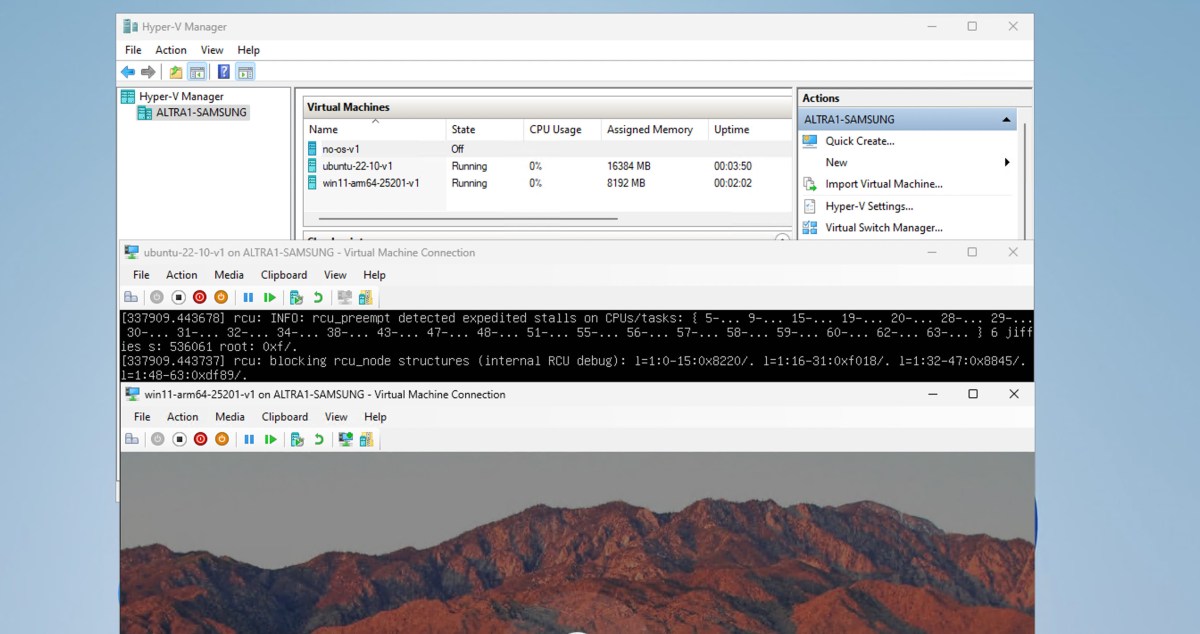The width and height of the screenshot is (1200, 634).
Task: Click the Up One Level folder icon
Action: pos(176,72)
